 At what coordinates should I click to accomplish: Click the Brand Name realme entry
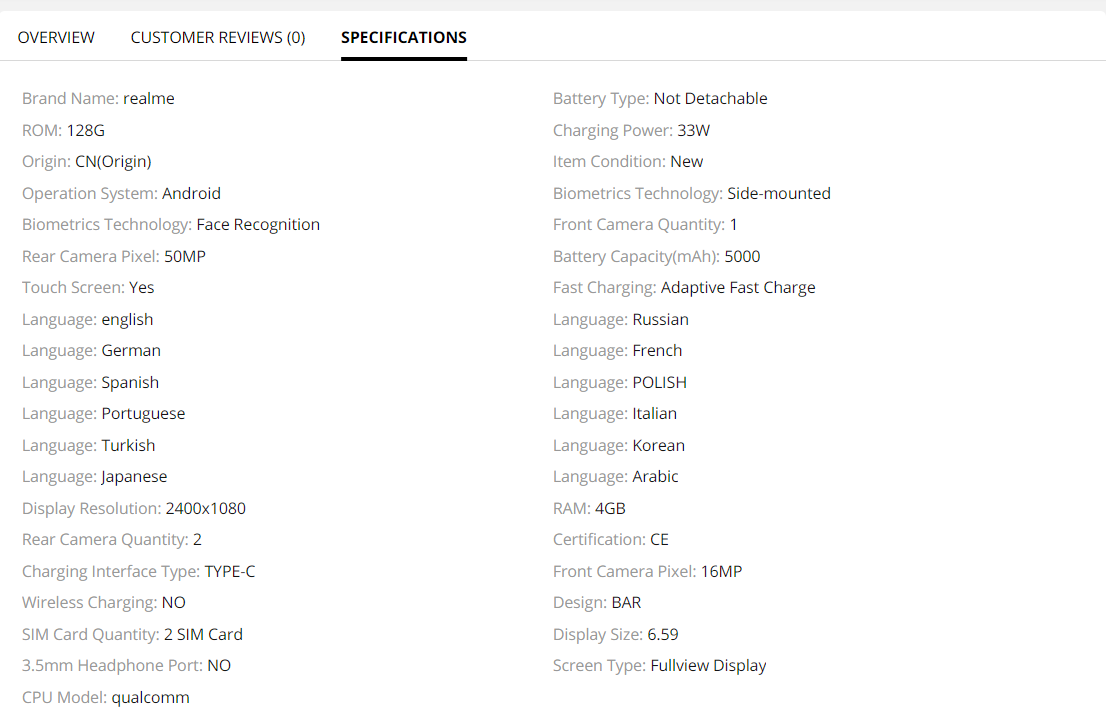click(x=98, y=98)
